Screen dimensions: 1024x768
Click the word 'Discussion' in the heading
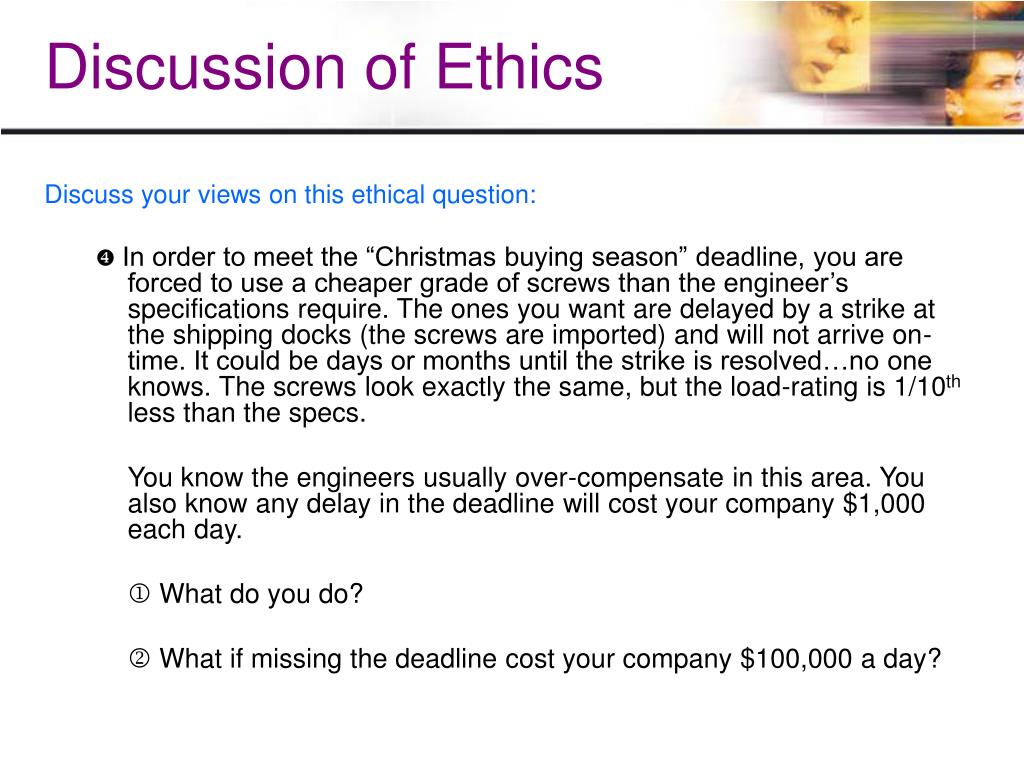pos(196,67)
